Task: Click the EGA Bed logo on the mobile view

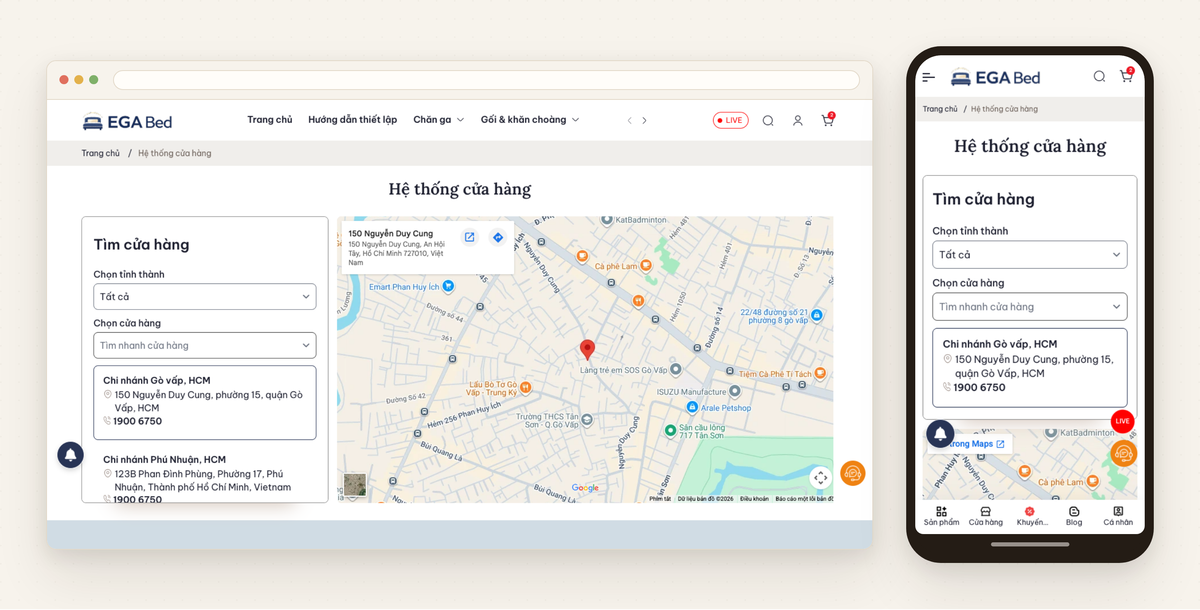Action: 996,77
